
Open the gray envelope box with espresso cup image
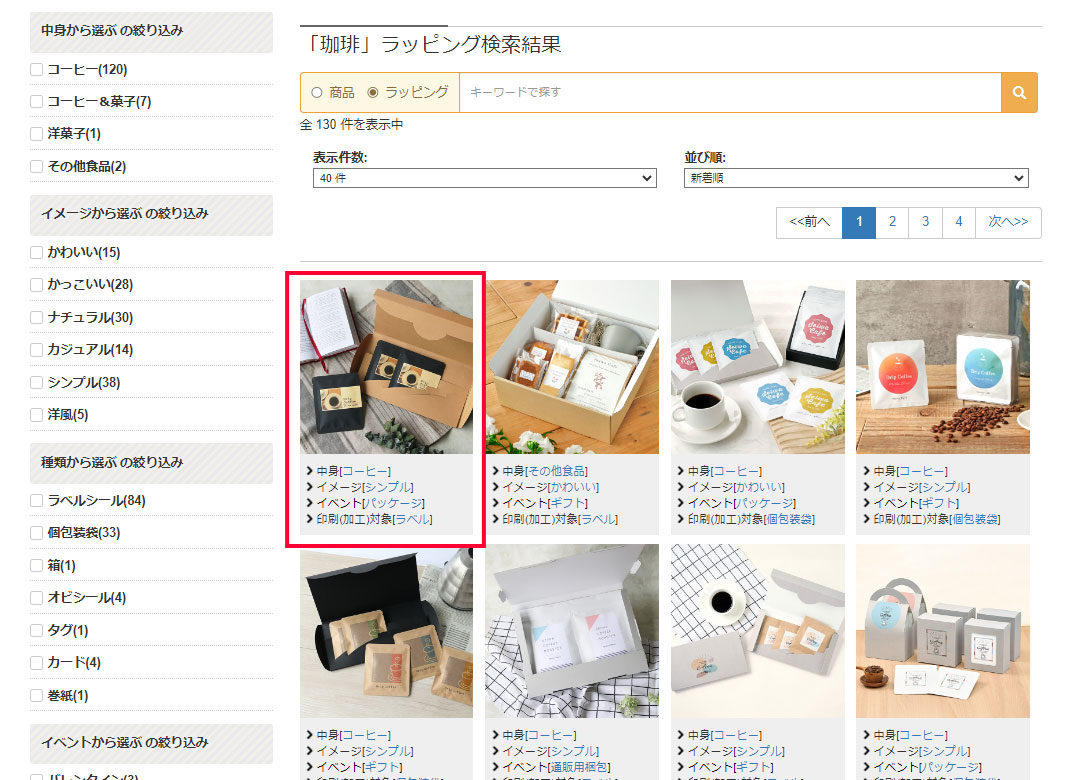(758, 631)
